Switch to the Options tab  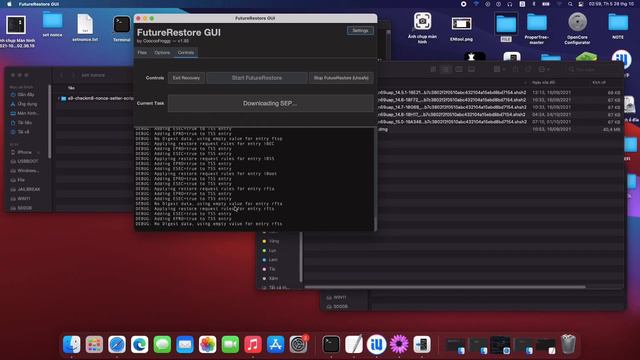tap(162, 53)
